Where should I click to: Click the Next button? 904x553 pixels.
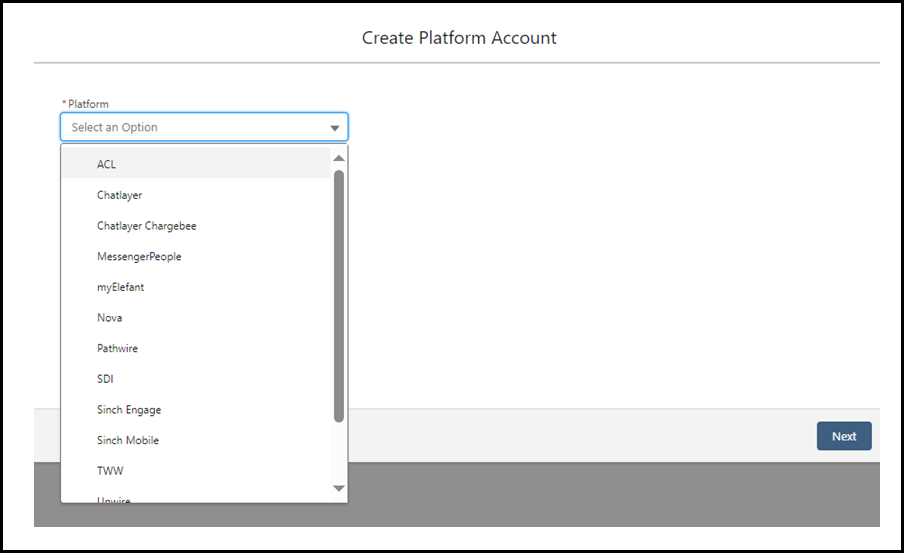[843, 436]
